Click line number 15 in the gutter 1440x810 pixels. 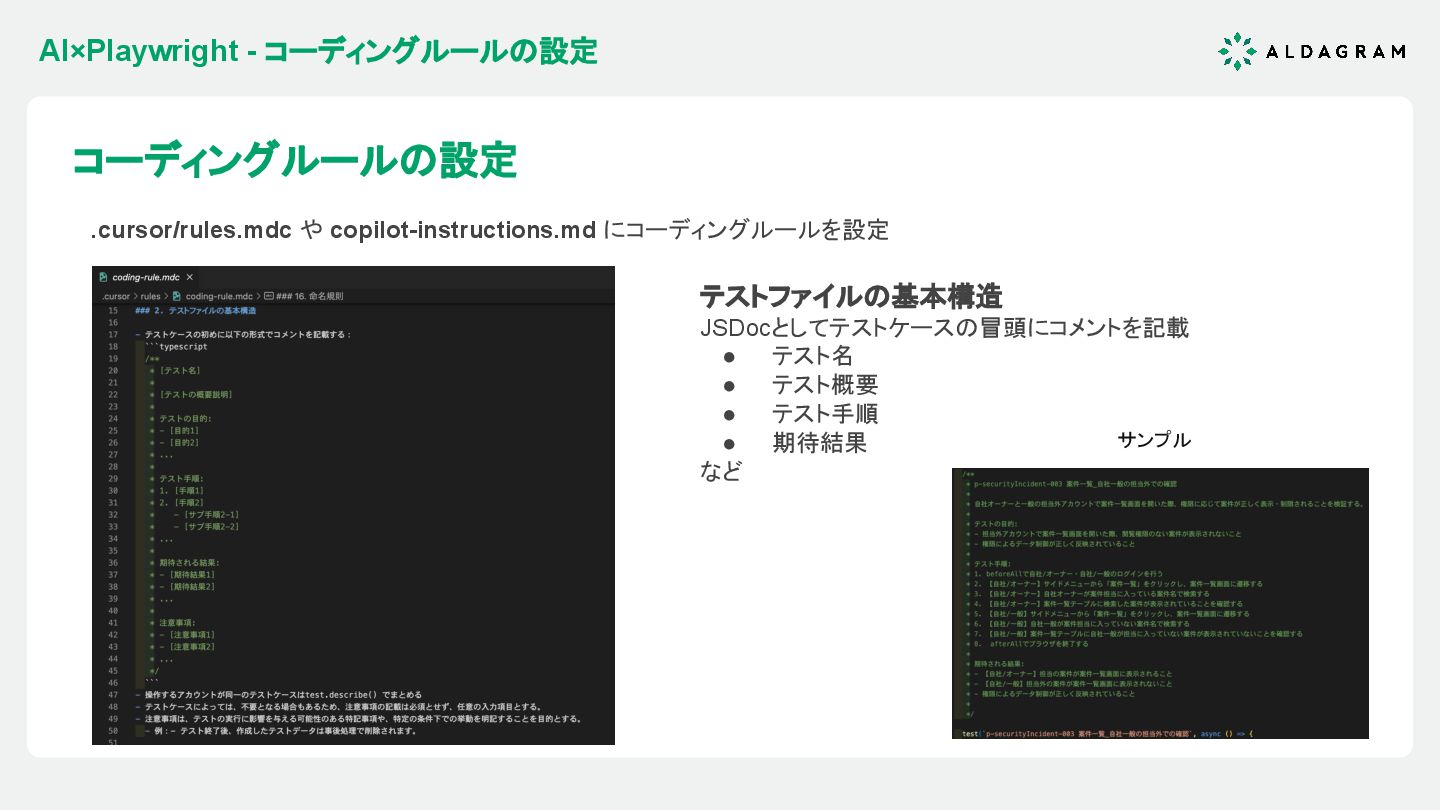tap(113, 311)
